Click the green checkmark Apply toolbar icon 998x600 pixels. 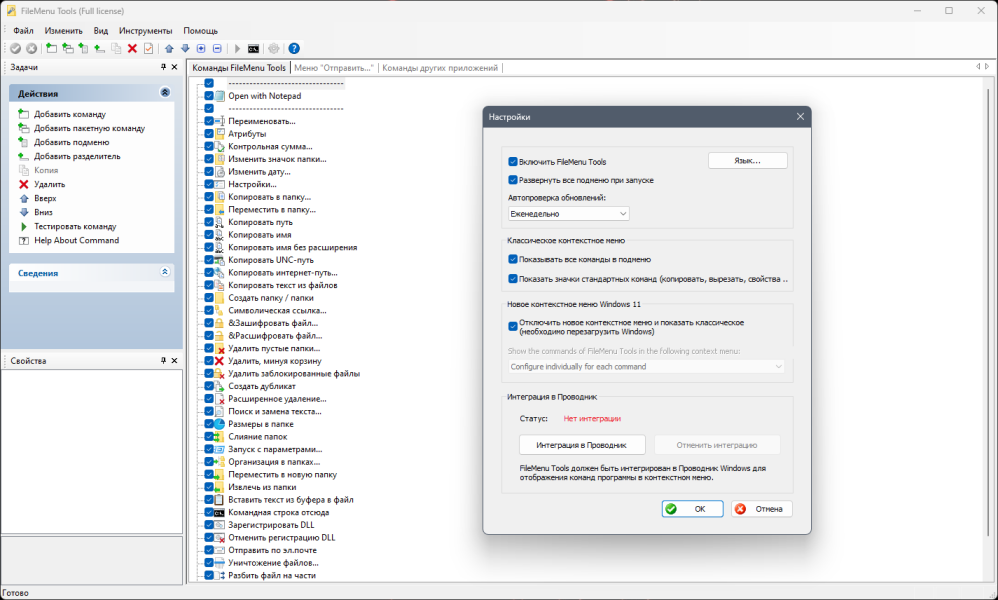click(x=15, y=48)
